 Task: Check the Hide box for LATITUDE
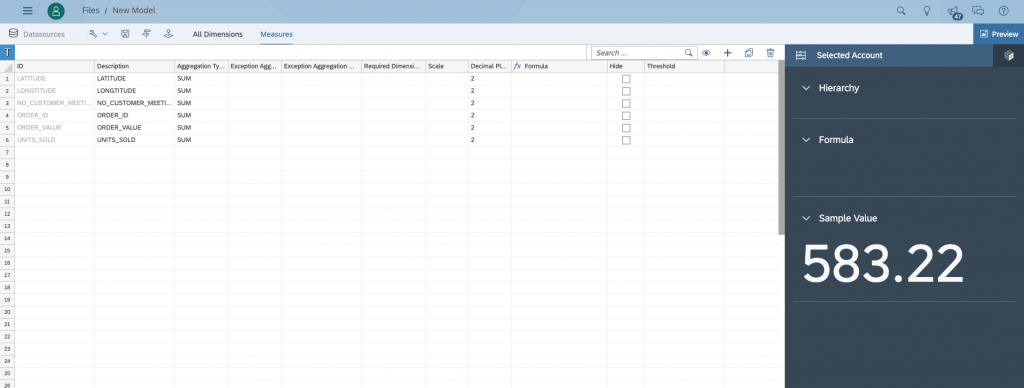(626, 78)
